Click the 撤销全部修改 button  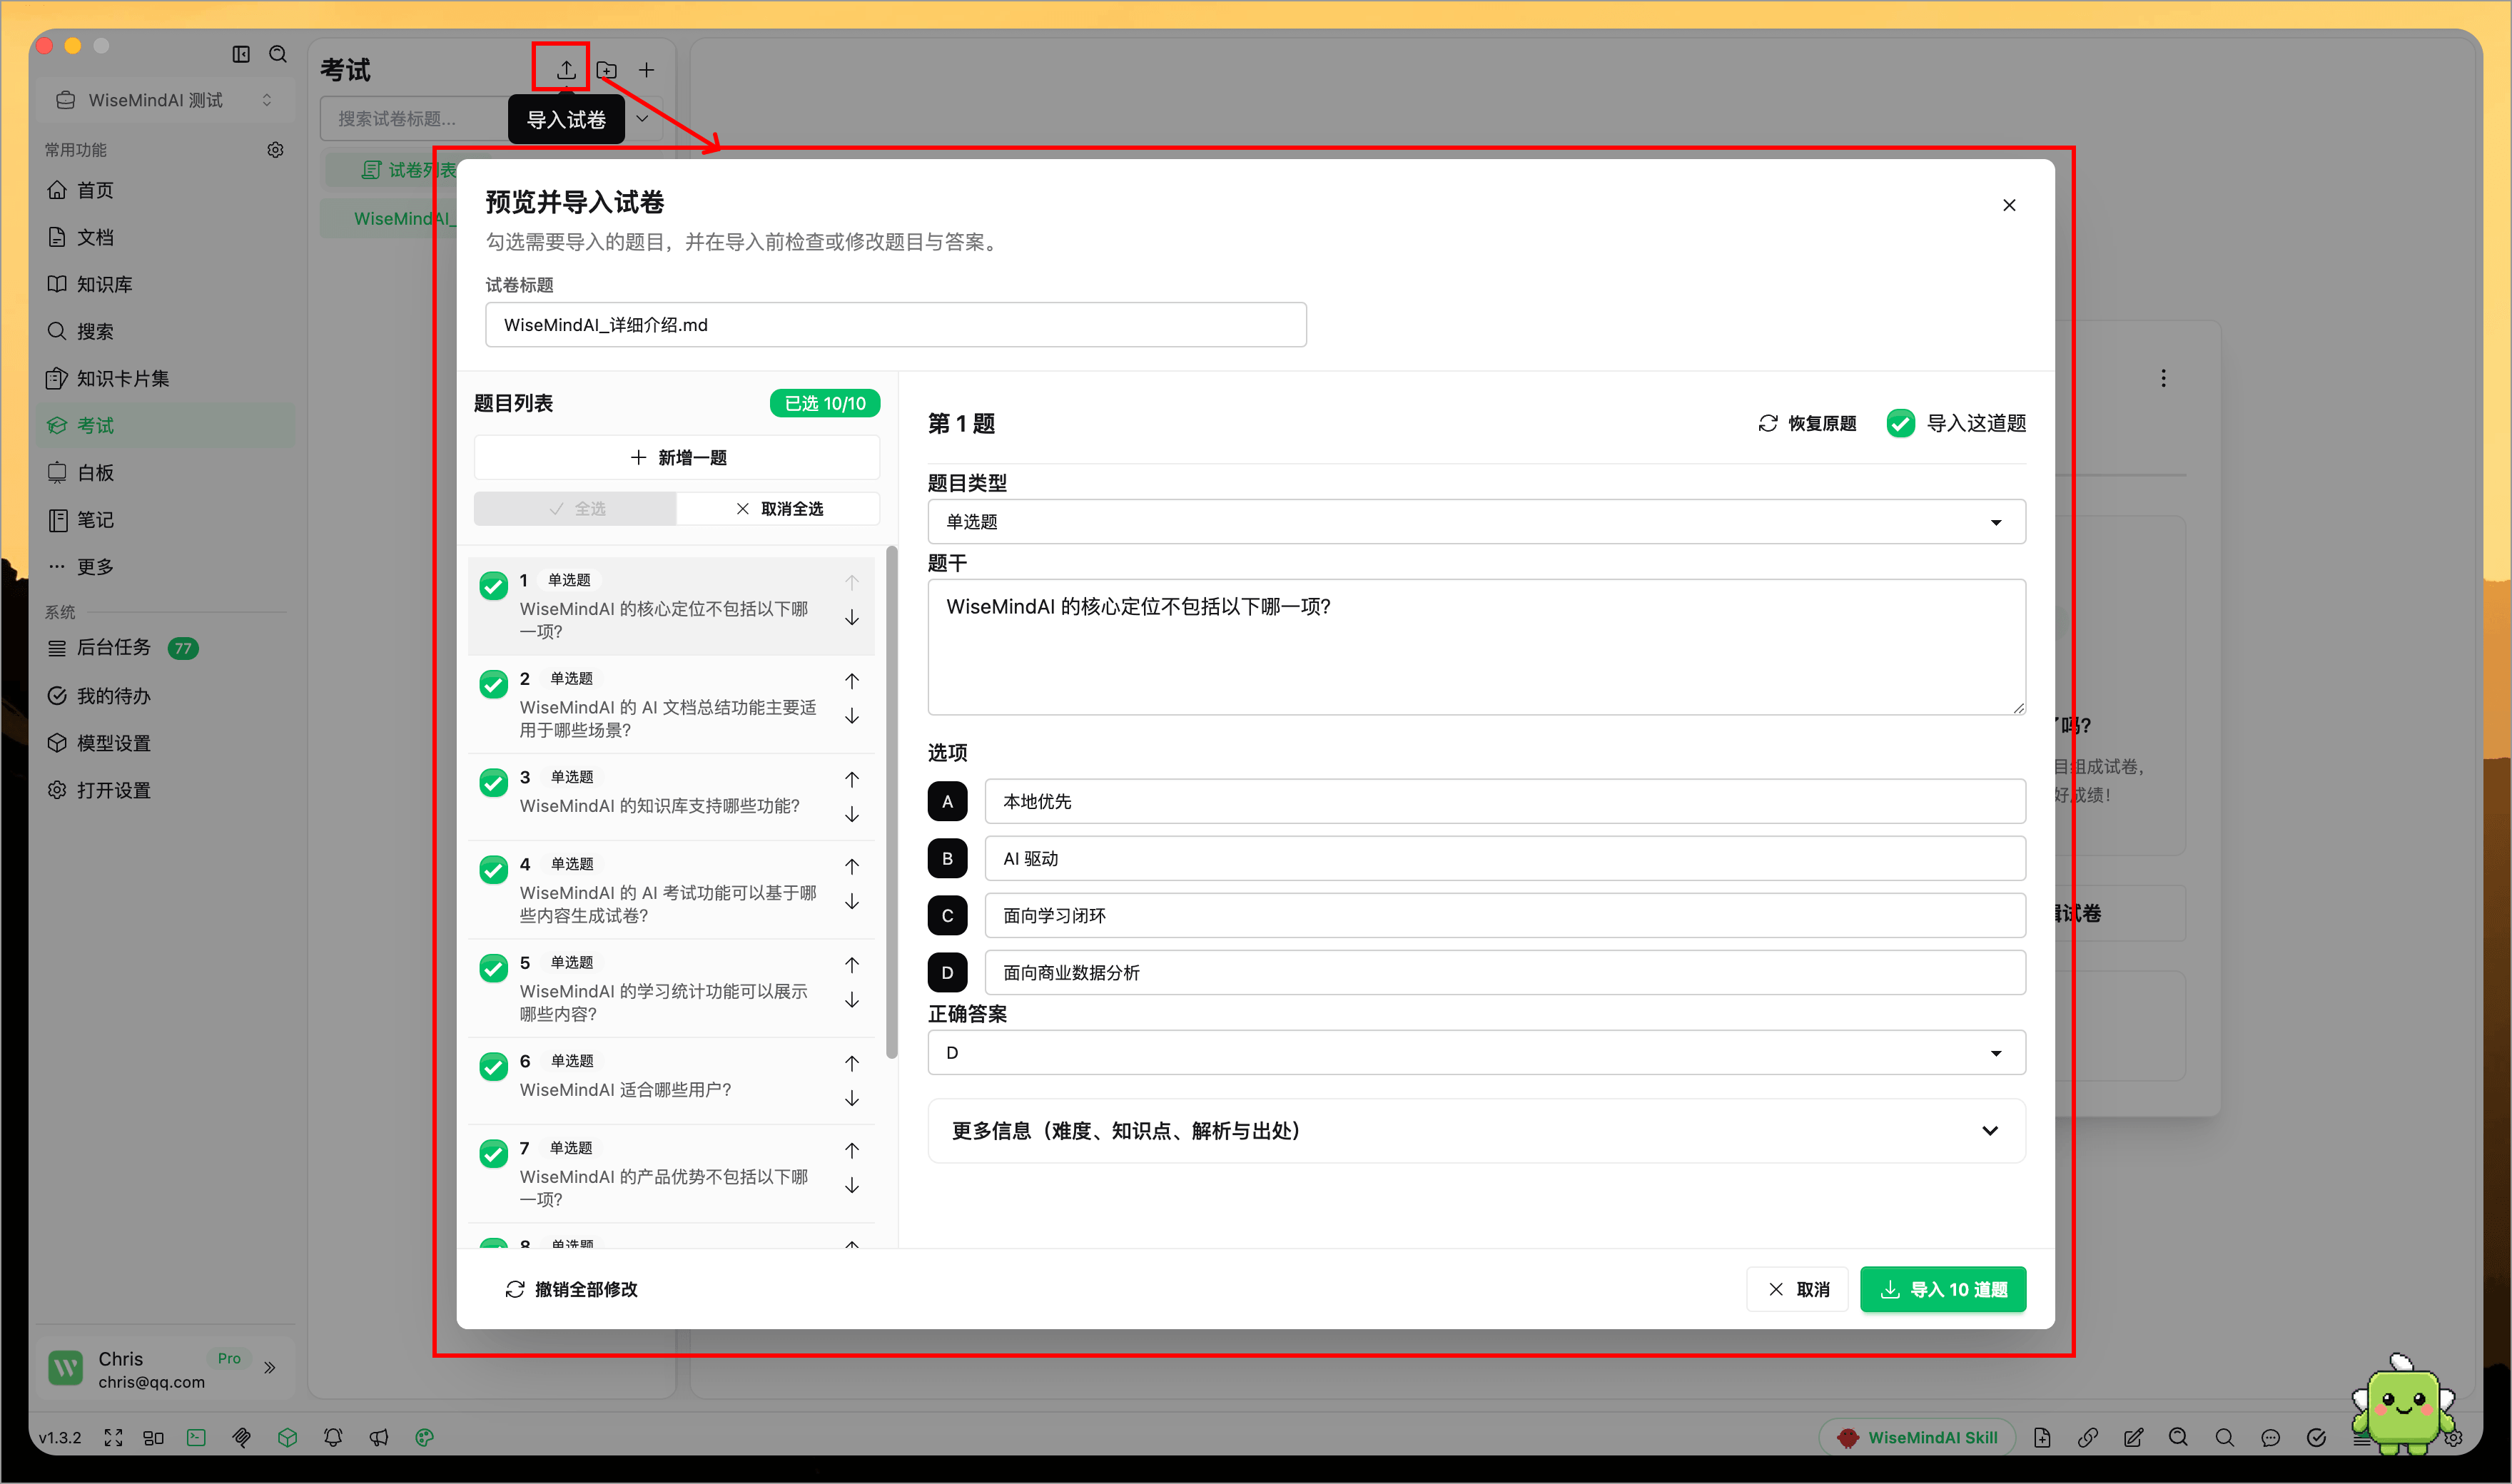coord(571,1290)
